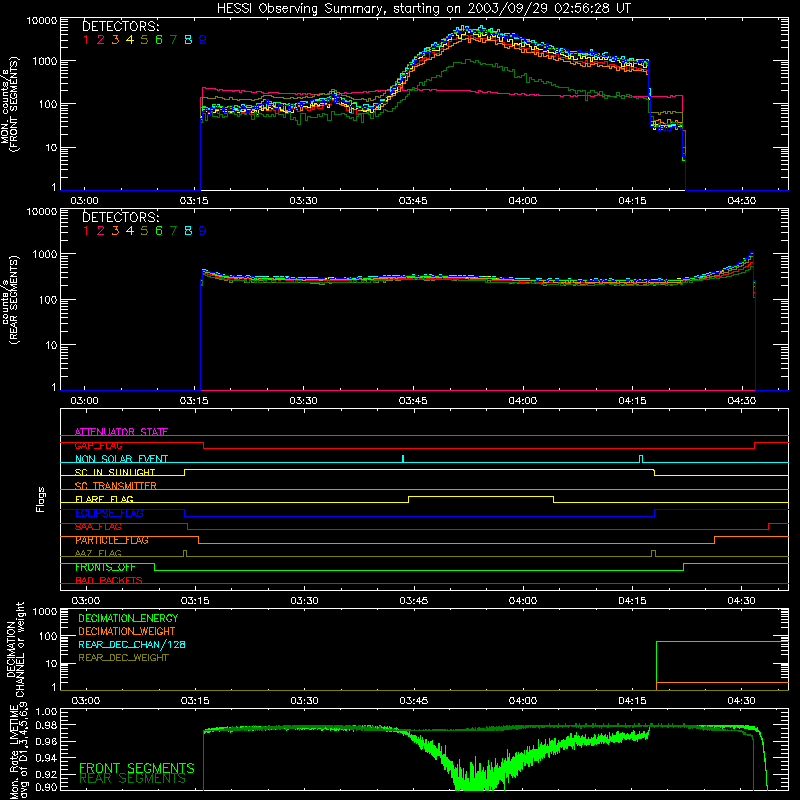The image size is (800, 800).
Task: Click 10000 tick label on front segments axis
Action: click(42, 21)
